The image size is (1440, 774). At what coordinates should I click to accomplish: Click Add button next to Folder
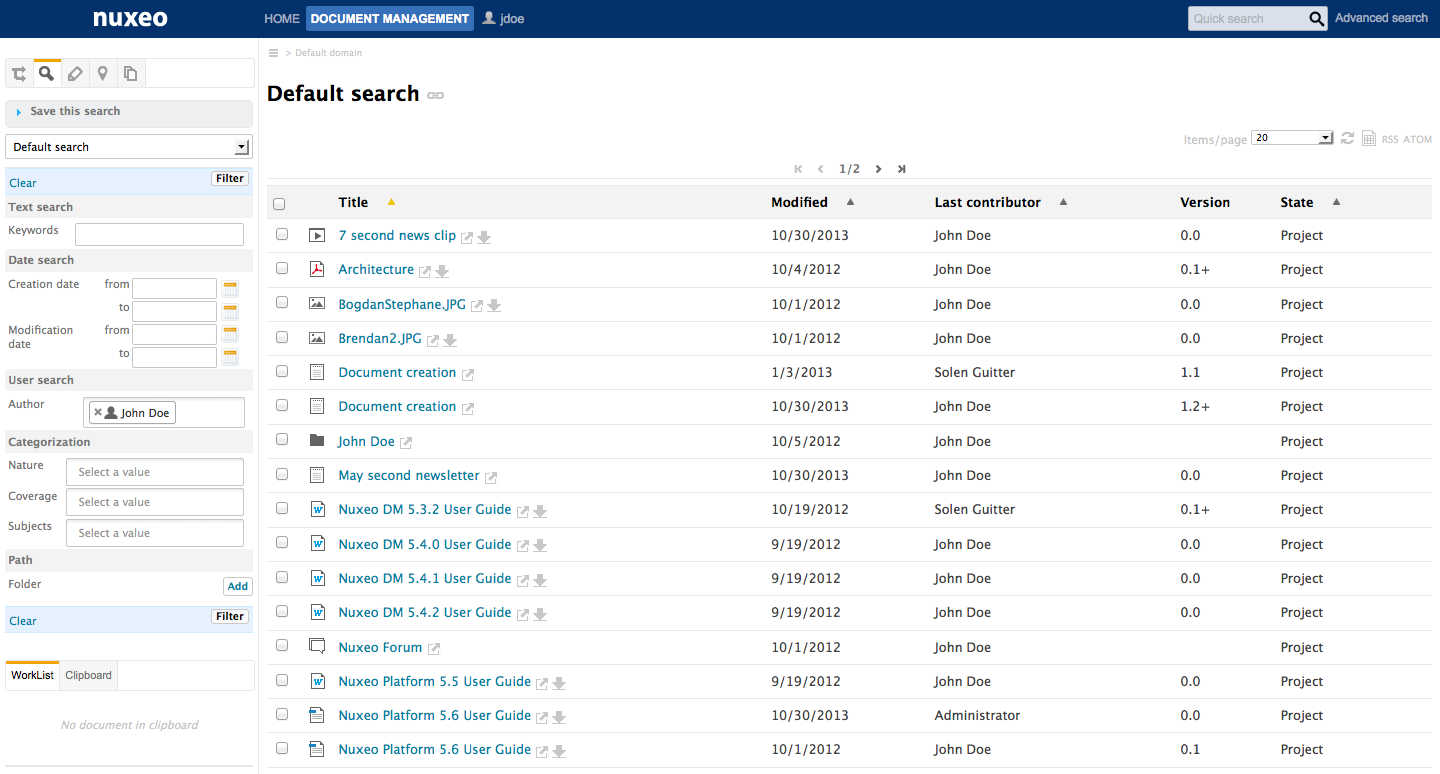coord(237,587)
